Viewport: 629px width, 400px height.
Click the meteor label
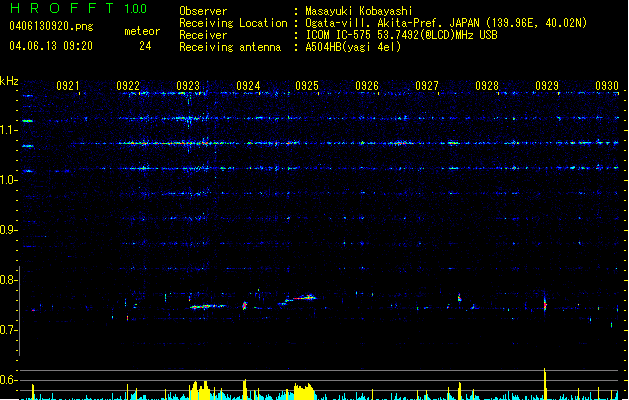142,31
